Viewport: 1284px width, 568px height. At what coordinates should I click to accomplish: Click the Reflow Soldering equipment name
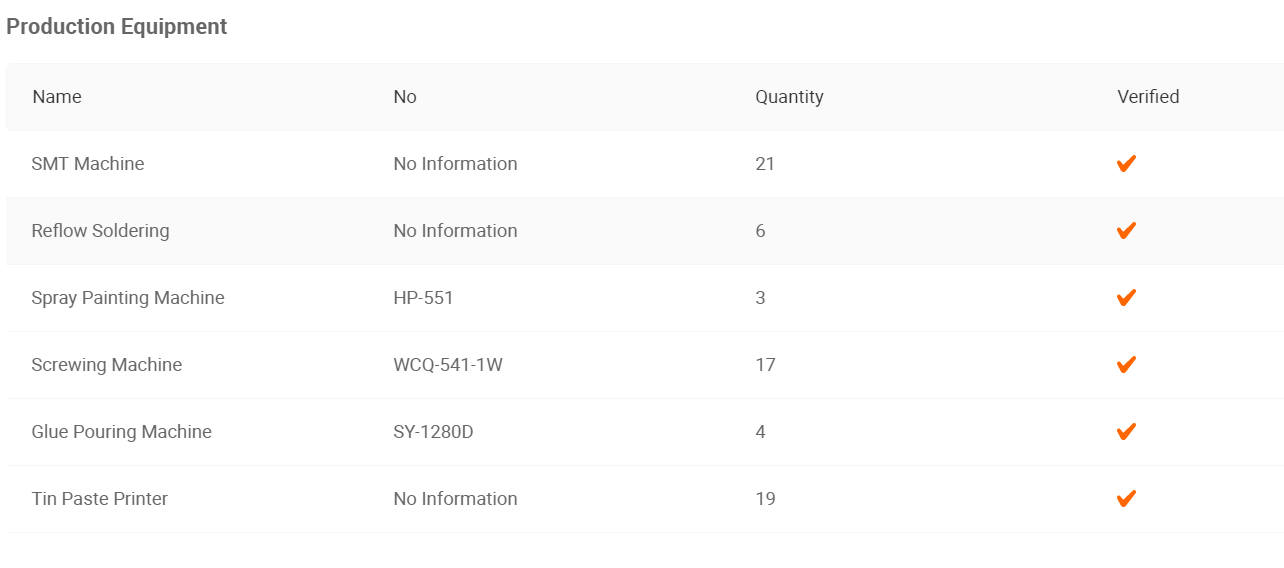[100, 231]
